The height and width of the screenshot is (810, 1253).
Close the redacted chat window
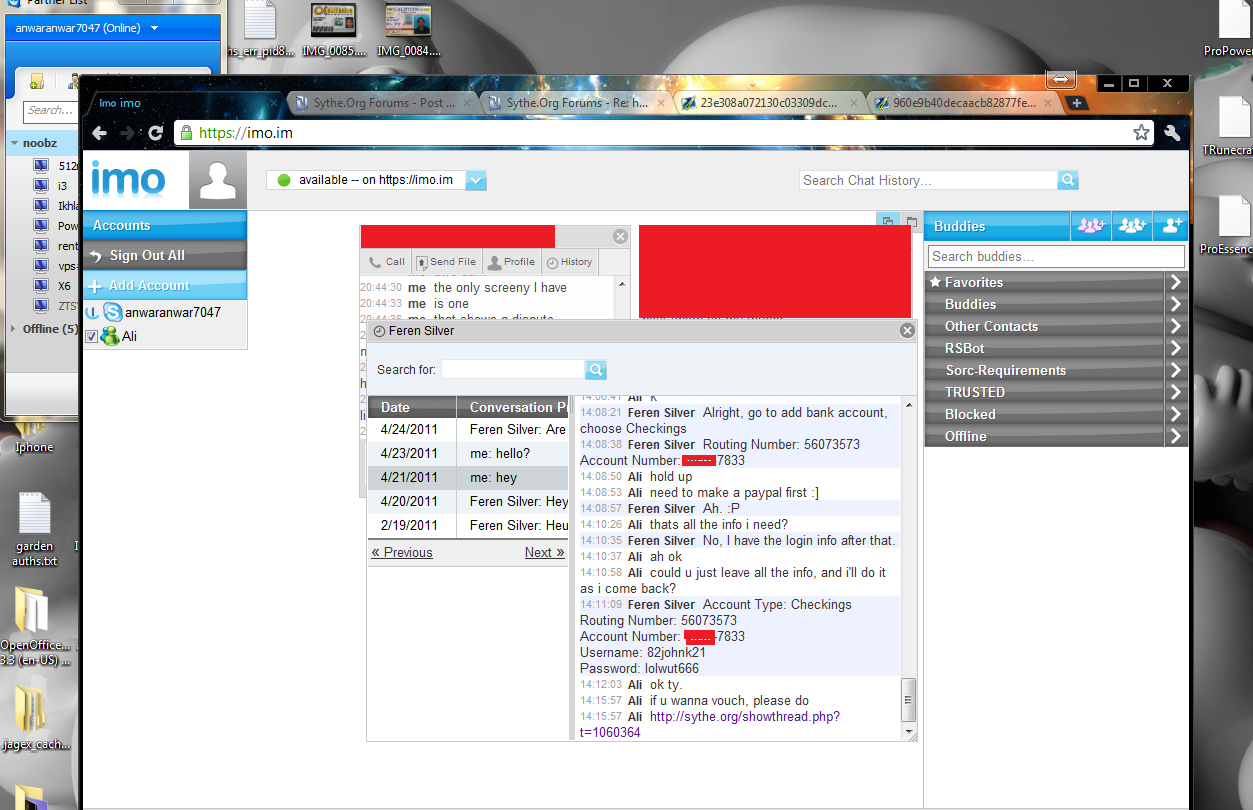(620, 237)
